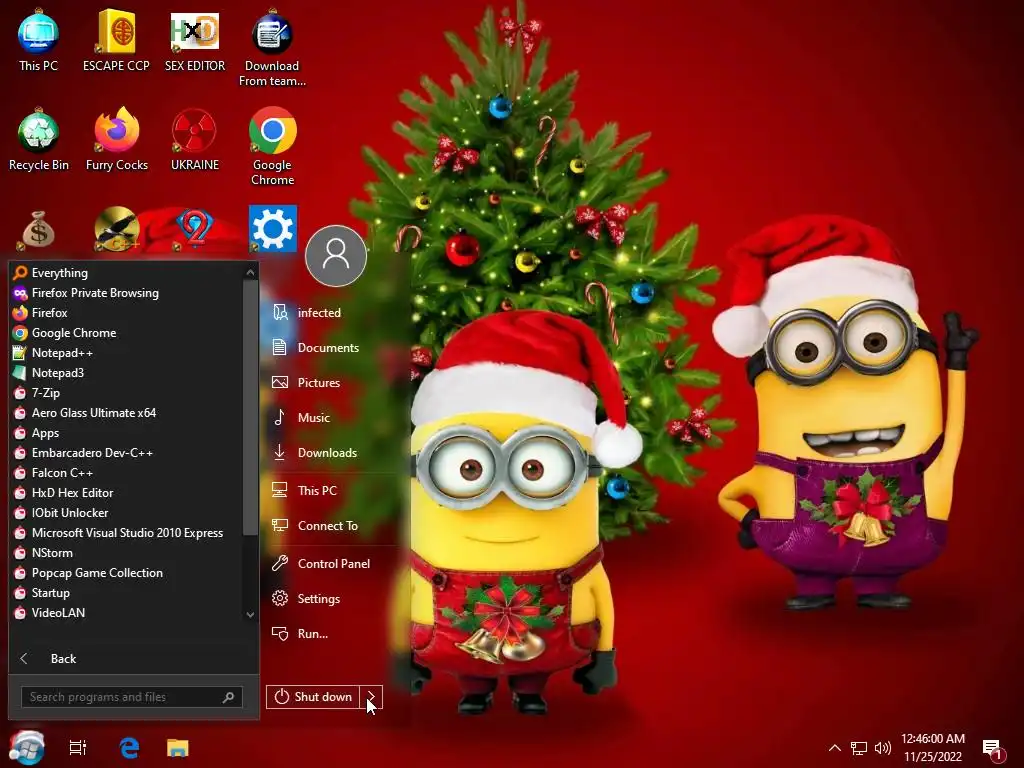Screen dimensions: 1024x768
Task: Open volume control tray icon
Action: 883,748
